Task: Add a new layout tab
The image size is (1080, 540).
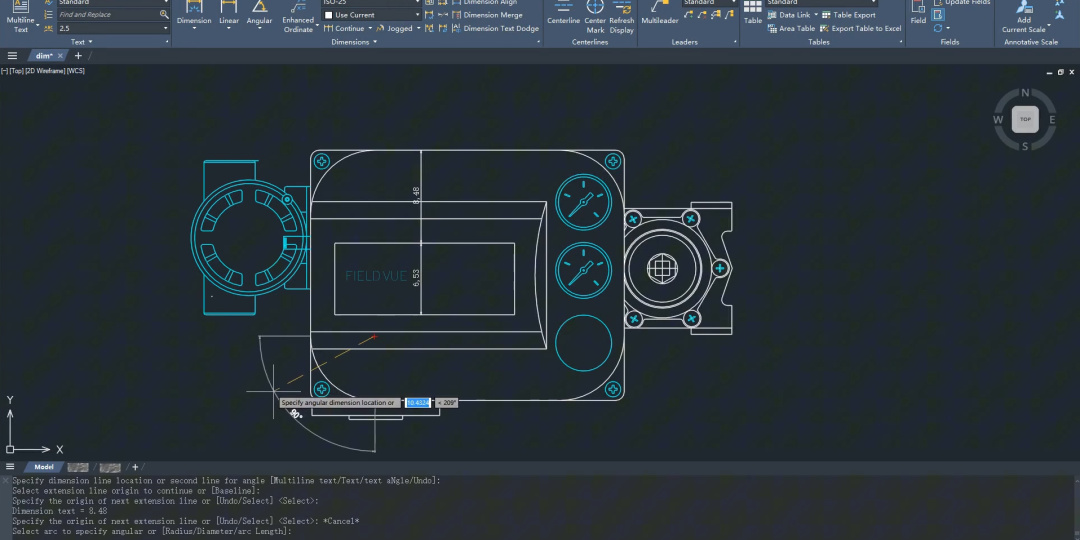Action: click(135, 467)
